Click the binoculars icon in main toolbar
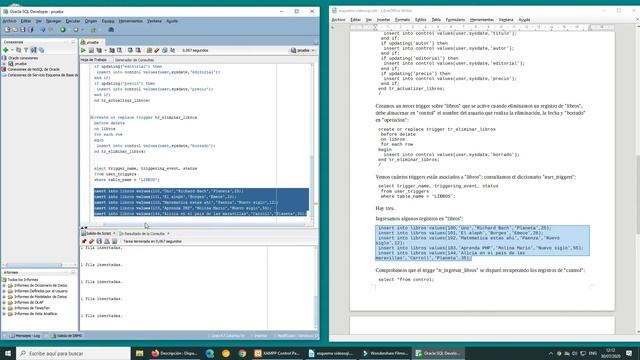 coord(111,30)
